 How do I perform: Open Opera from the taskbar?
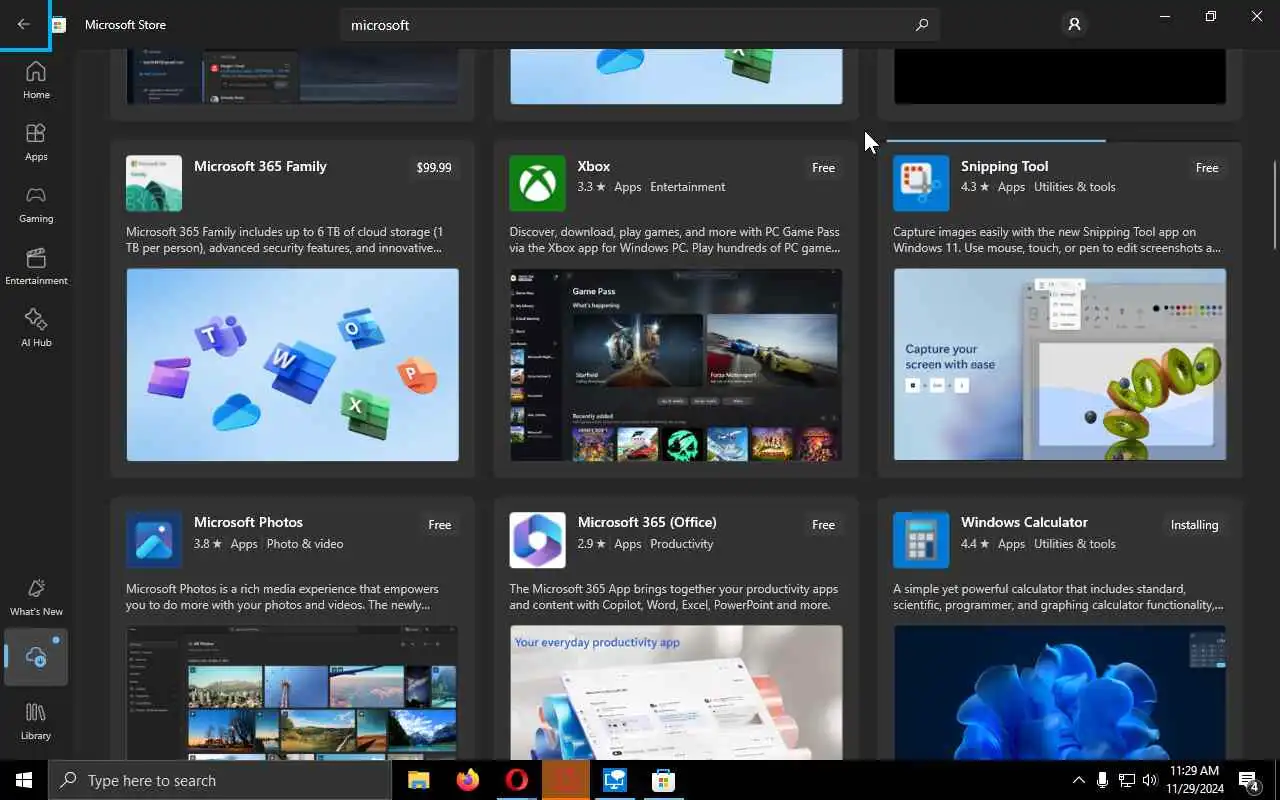[x=516, y=780]
